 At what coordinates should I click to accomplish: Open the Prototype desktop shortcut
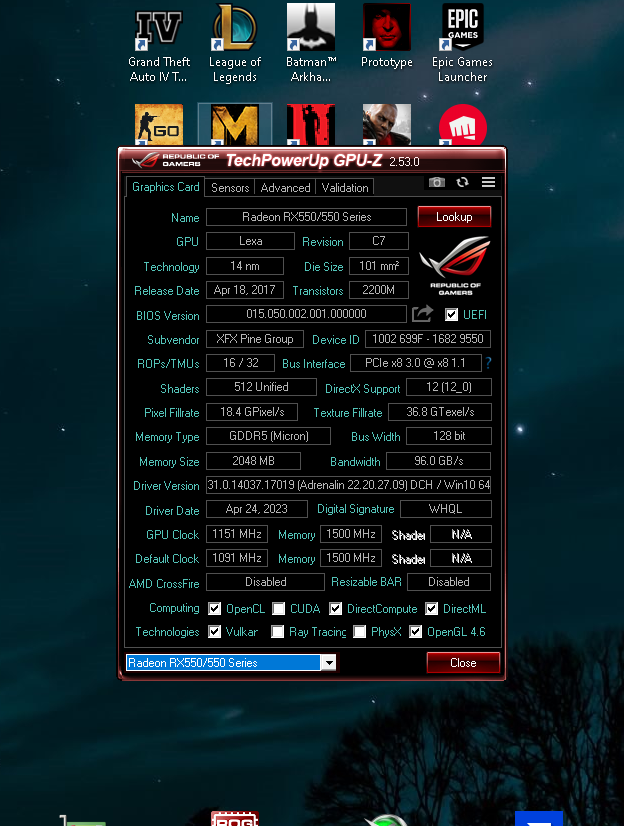click(387, 37)
